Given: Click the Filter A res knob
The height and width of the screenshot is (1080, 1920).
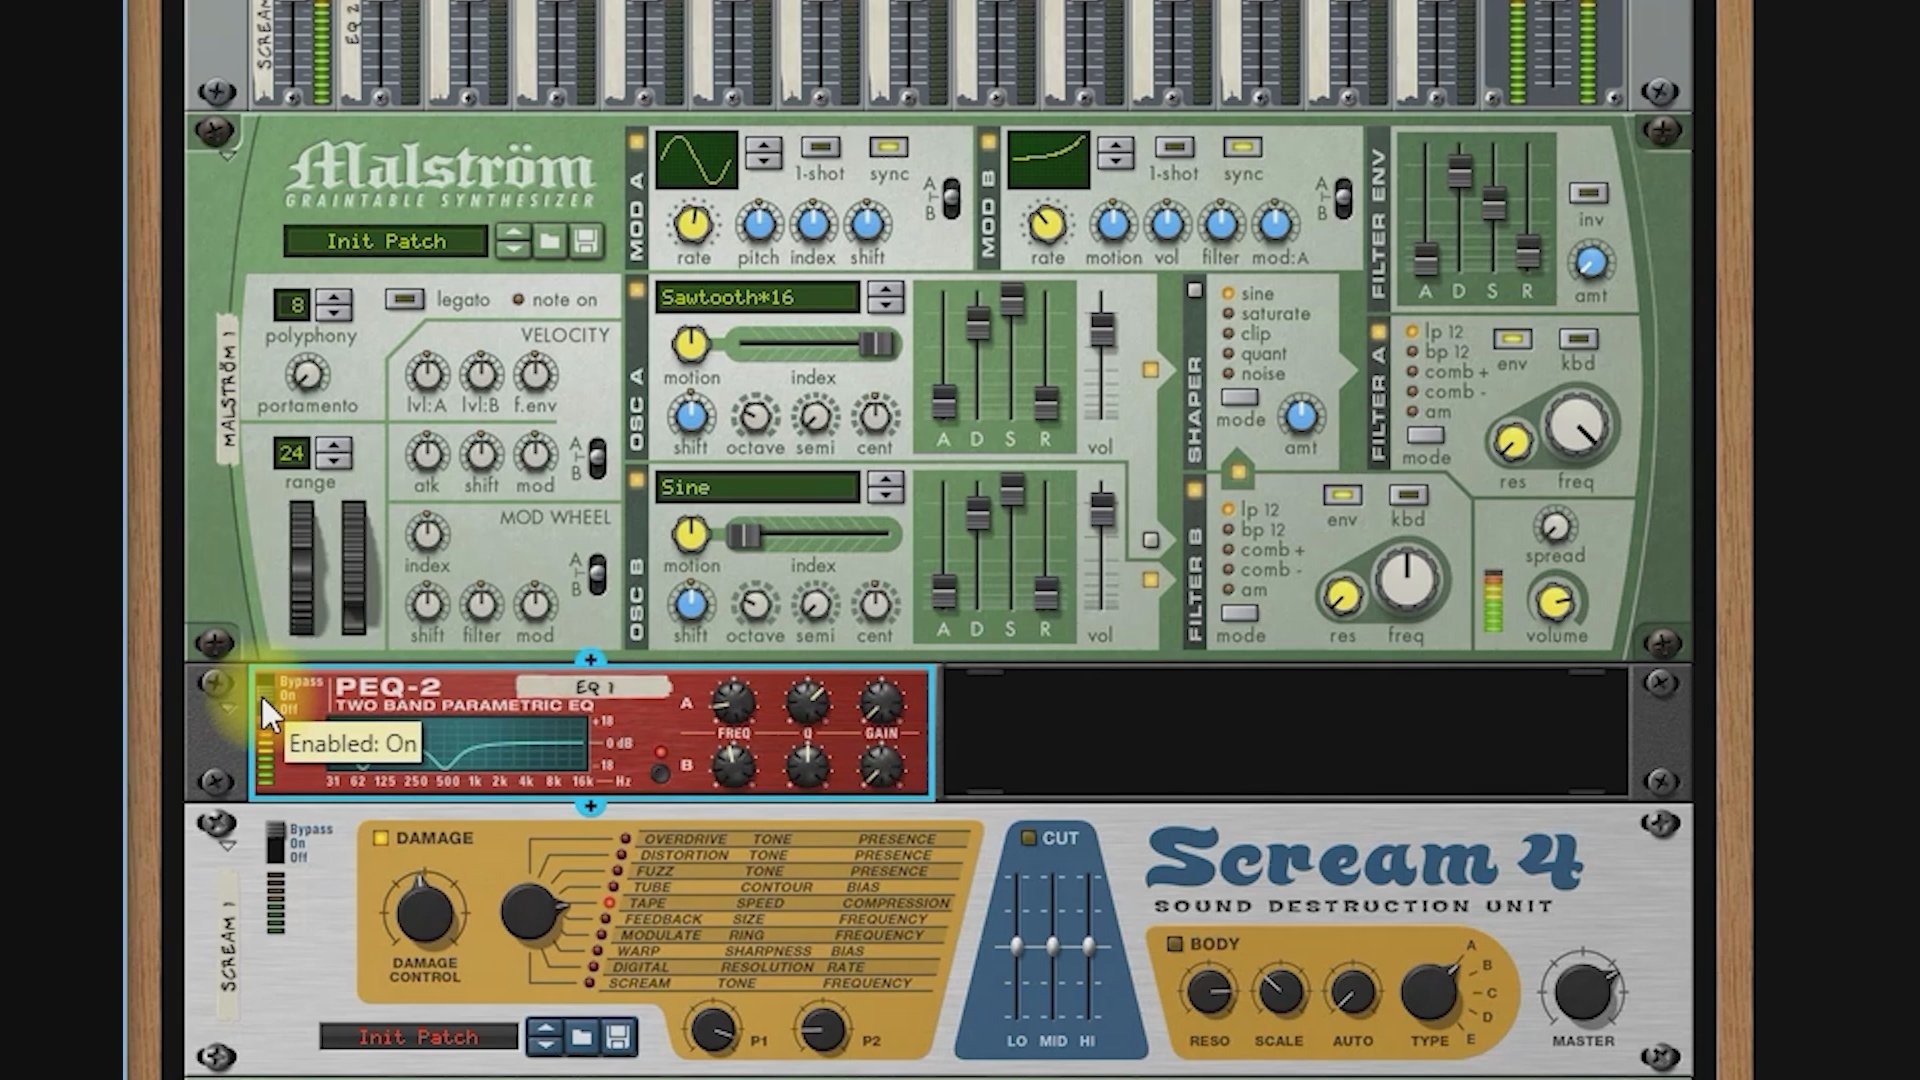Looking at the screenshot, I should [x=1513, y=442].
